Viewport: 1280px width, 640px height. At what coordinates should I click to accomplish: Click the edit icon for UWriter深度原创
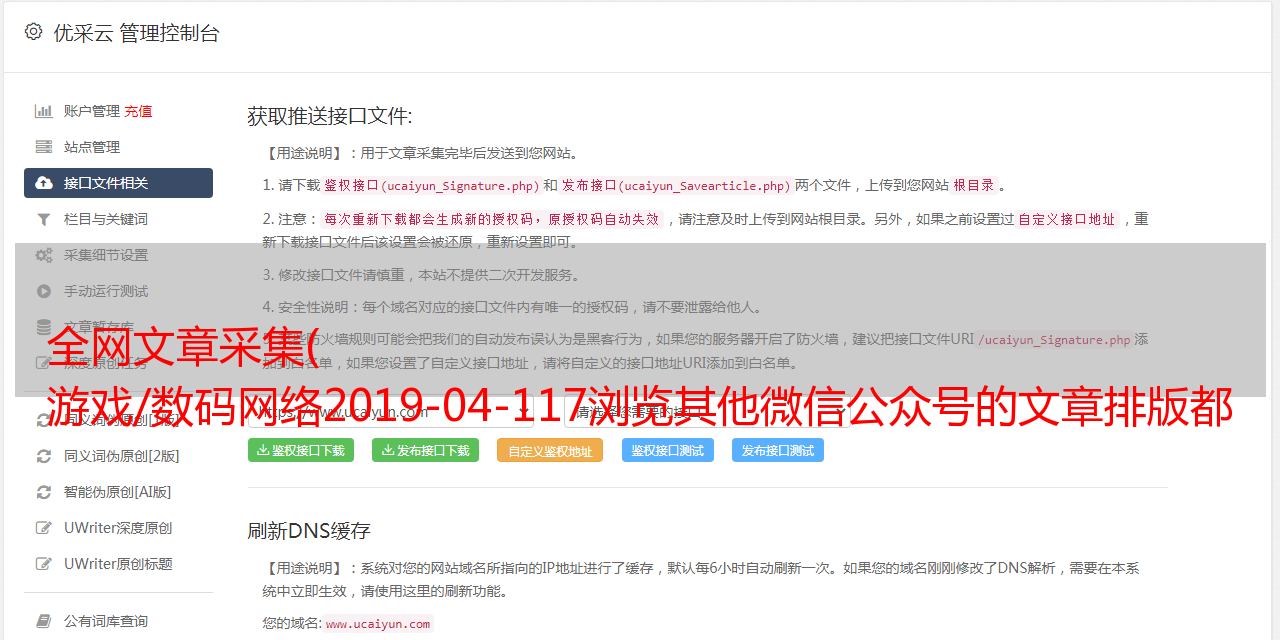click(44, 528)
